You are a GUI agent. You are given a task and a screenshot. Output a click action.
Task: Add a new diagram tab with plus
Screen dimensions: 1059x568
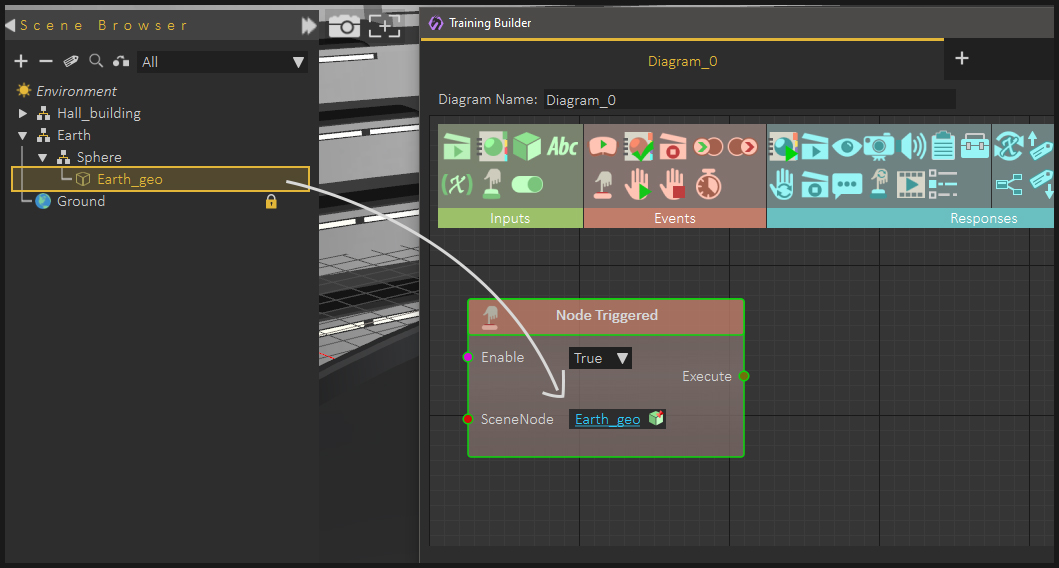(x=962, y=59)
